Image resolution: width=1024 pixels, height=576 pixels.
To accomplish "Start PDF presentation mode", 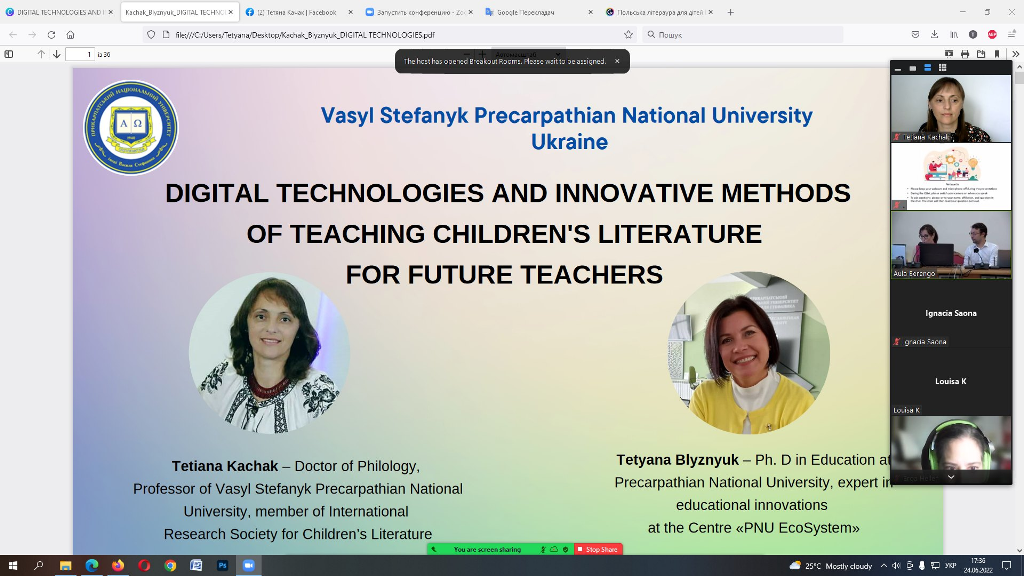I will click(949, 54).
